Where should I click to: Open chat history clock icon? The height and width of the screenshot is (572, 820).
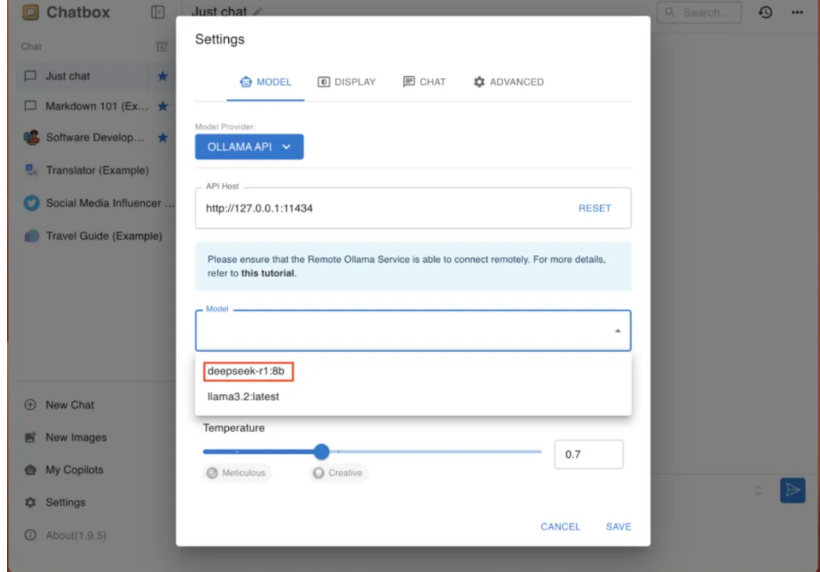pos(766,12)
